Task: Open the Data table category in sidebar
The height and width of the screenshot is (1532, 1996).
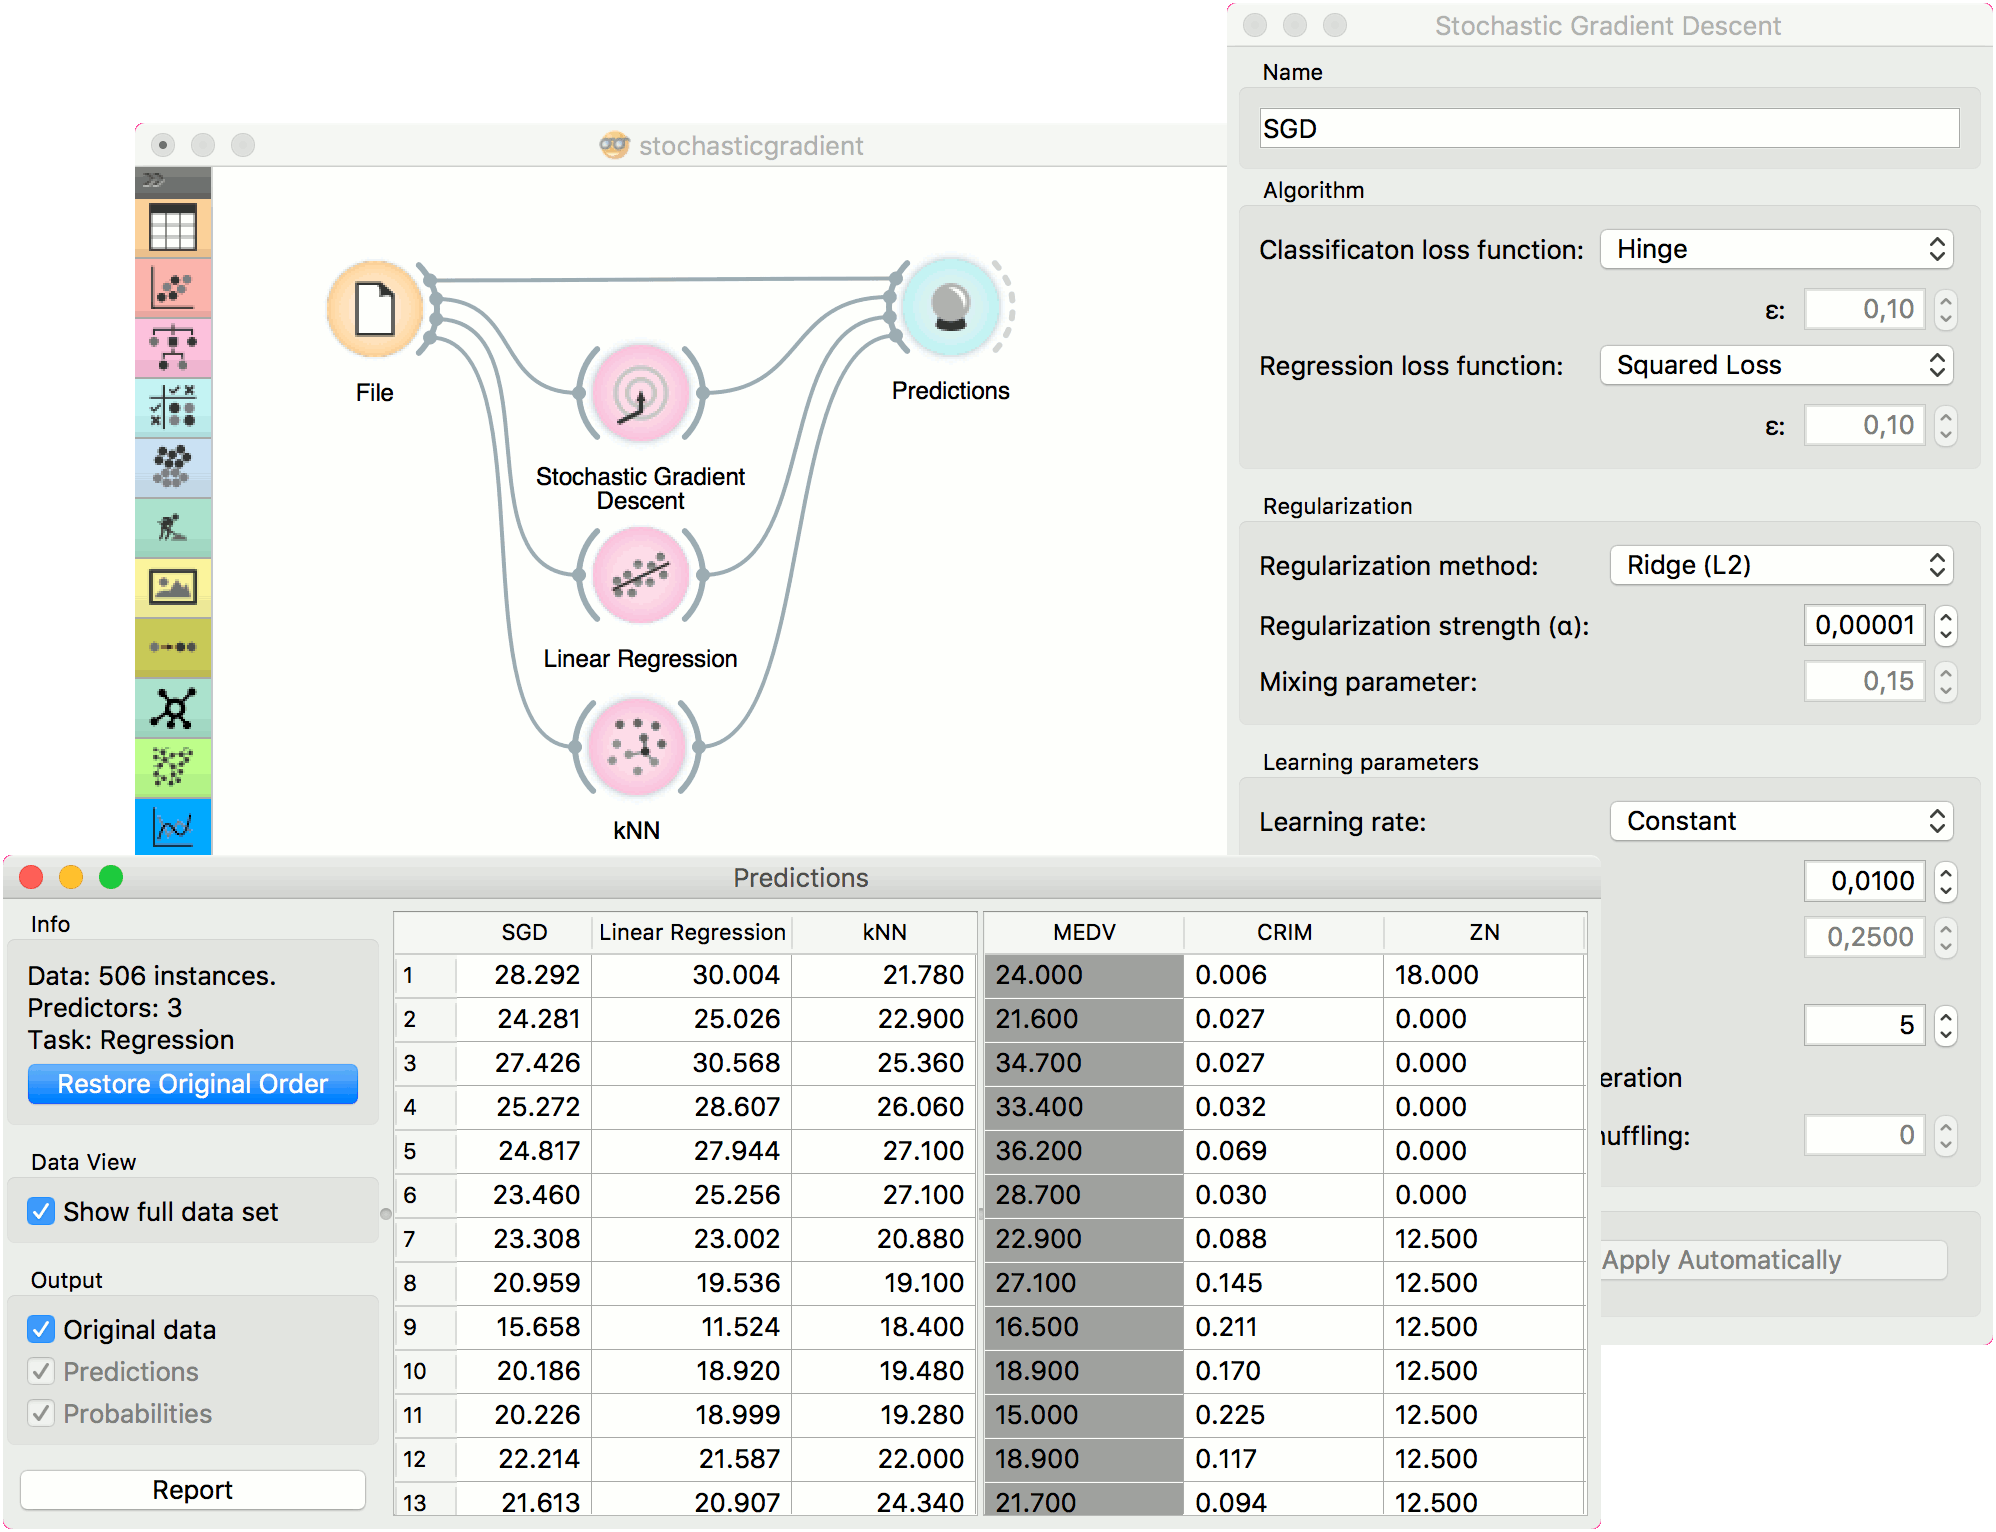Action: pos(173,229)
